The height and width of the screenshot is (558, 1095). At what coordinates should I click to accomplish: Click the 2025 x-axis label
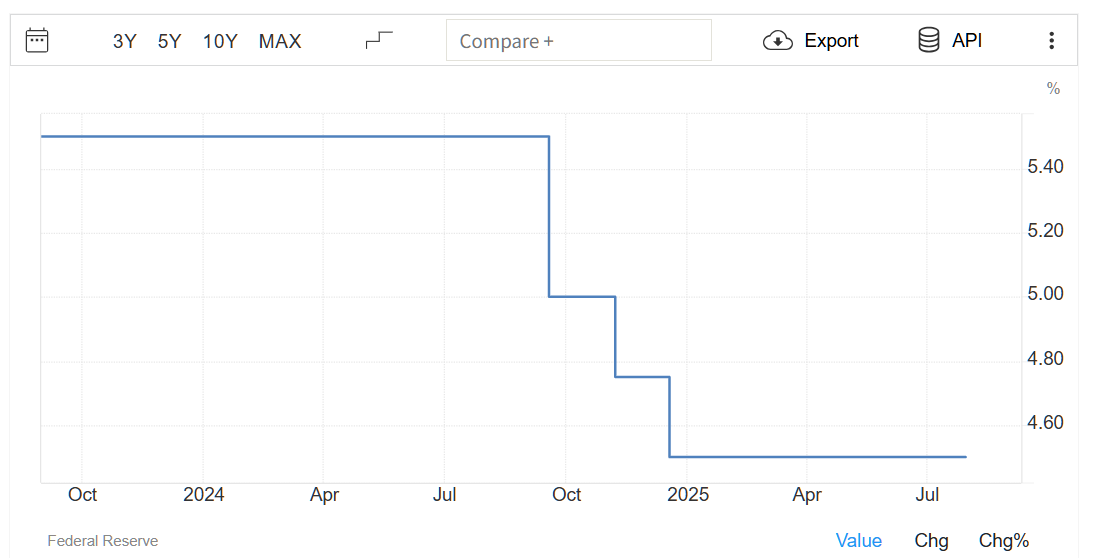(x=688, y=494)
